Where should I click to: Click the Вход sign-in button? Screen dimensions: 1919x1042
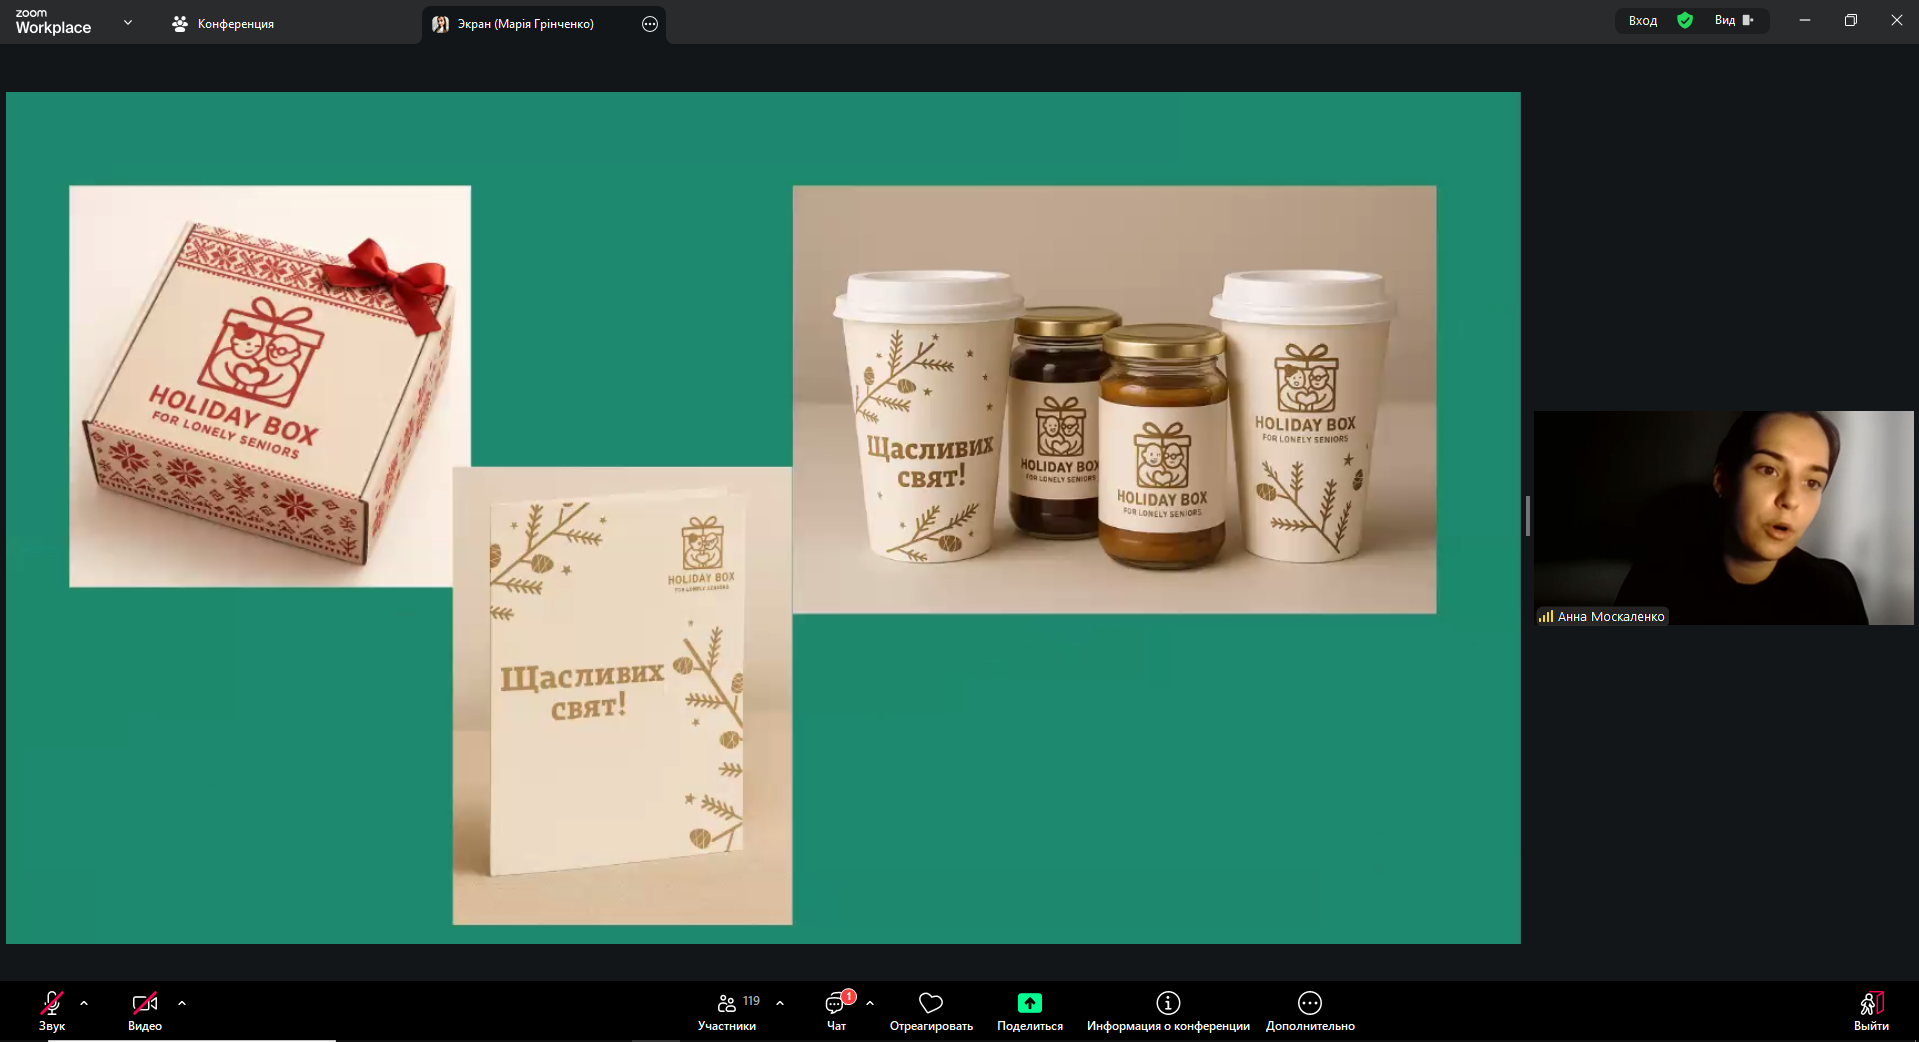click(1642, 21)
